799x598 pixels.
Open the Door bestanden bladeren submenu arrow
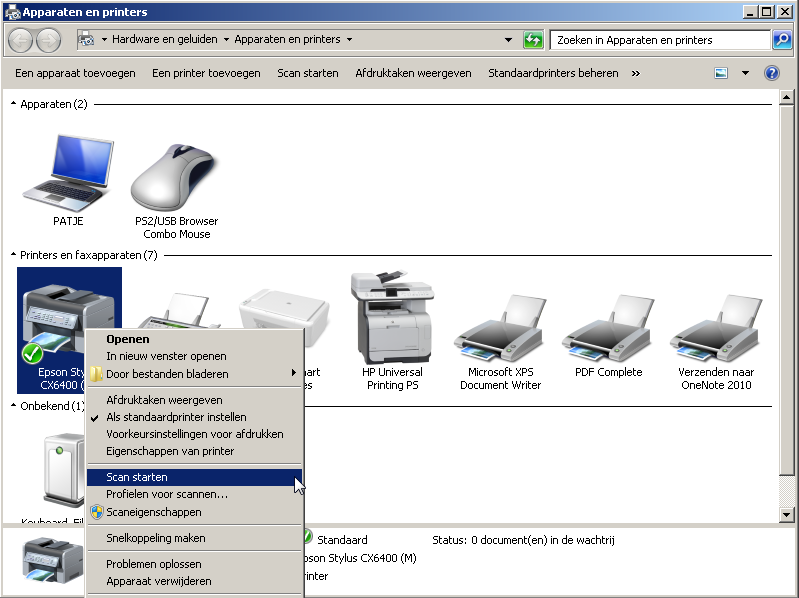[x=294, y=373]
